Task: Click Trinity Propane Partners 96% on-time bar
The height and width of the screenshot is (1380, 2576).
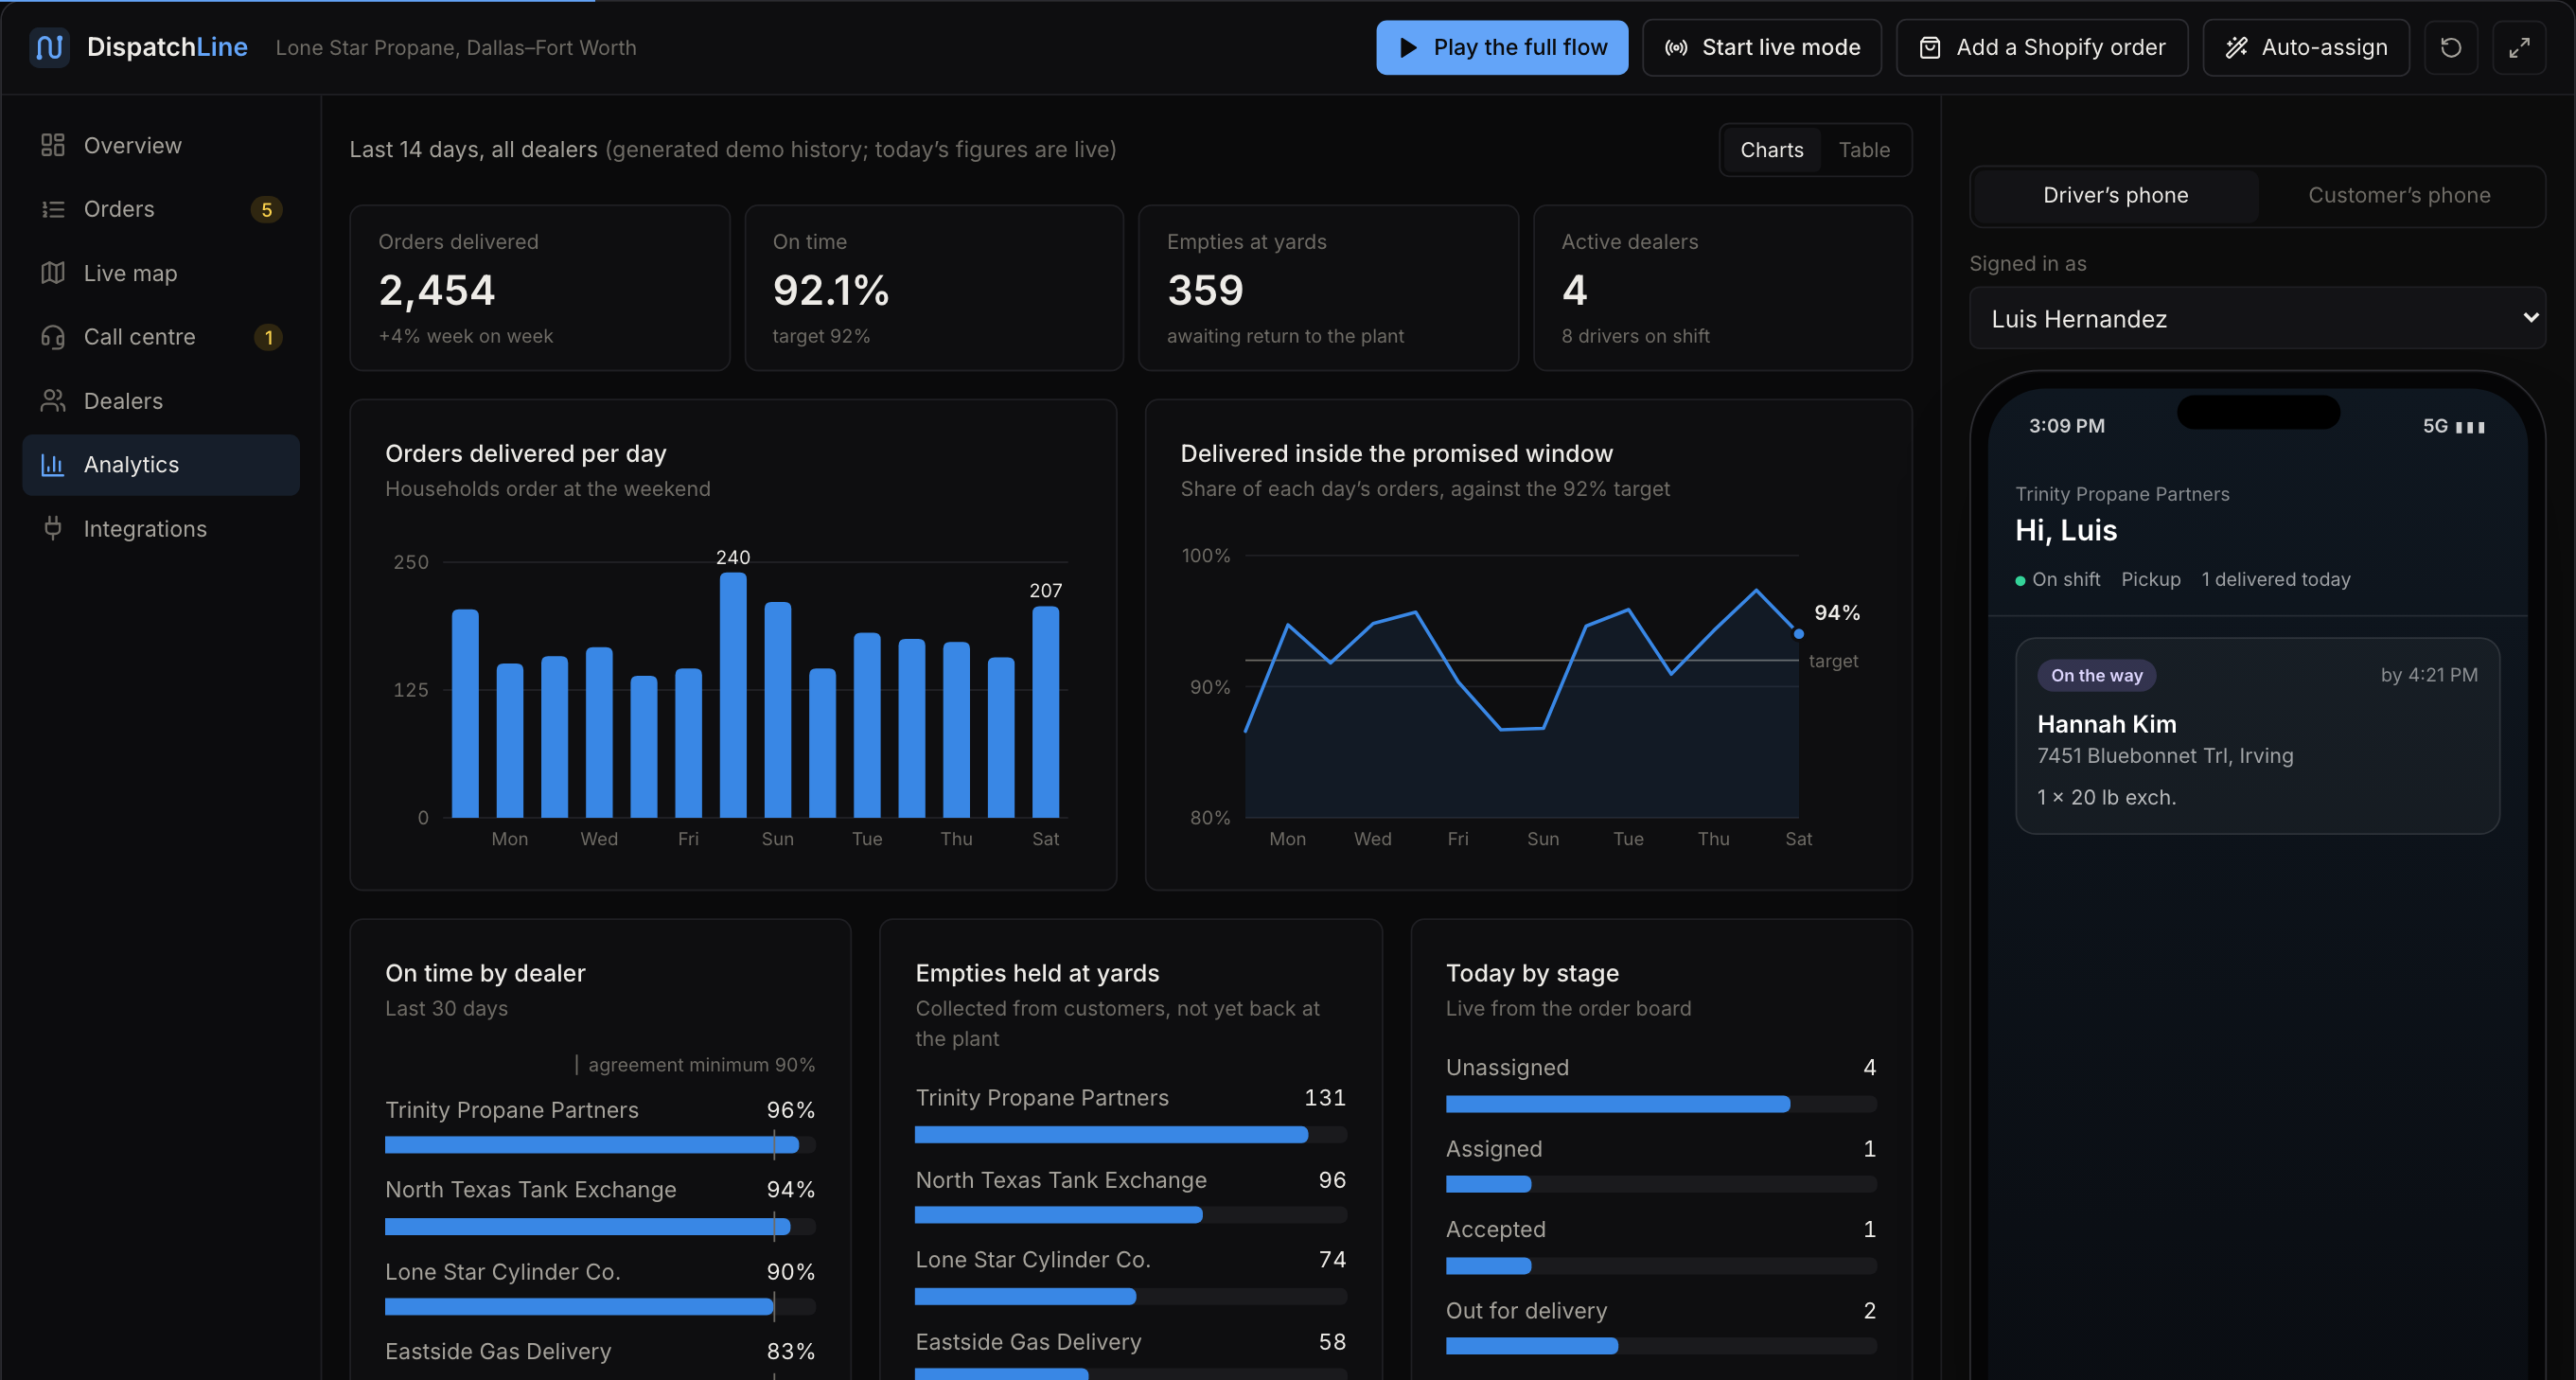Action: coord(600,1145)
